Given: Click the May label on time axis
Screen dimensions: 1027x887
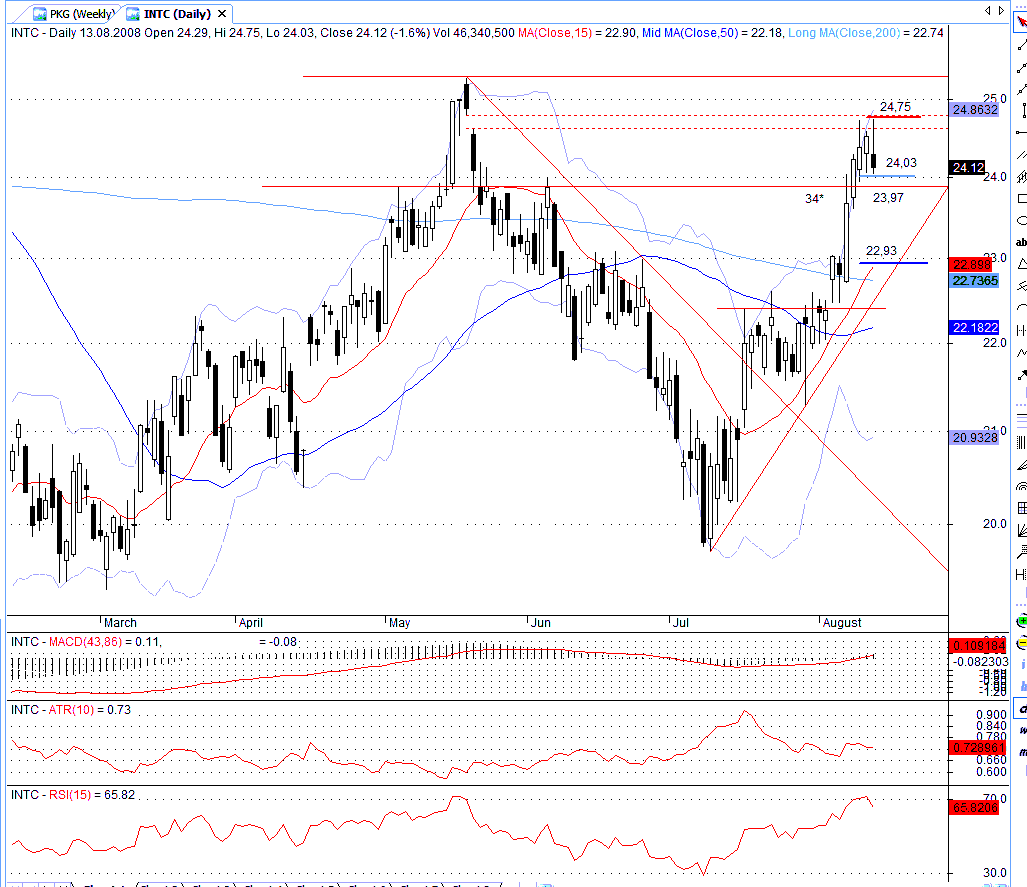Looking at the screenshot, I should [400, 622].
